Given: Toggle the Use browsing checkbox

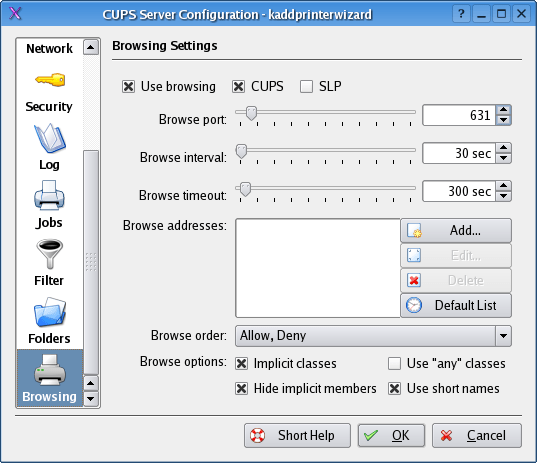Looking at the screenshot, I should 128,87.
